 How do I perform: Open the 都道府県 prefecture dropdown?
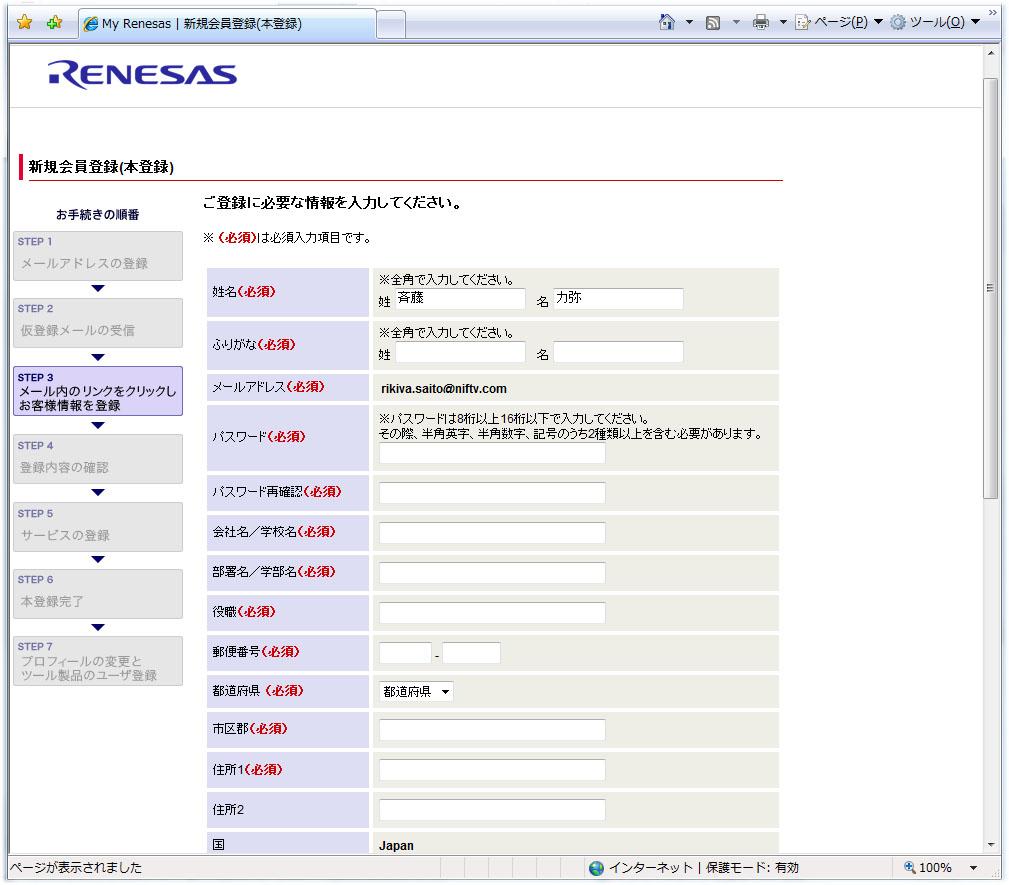click(x=416, y=691)
